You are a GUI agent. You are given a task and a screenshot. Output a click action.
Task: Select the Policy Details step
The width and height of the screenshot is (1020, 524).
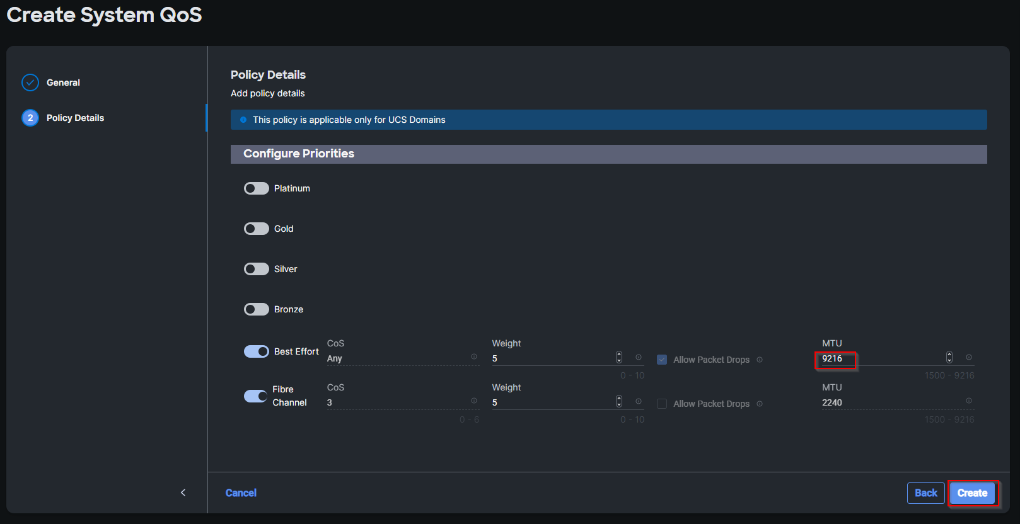click(75, 118)
